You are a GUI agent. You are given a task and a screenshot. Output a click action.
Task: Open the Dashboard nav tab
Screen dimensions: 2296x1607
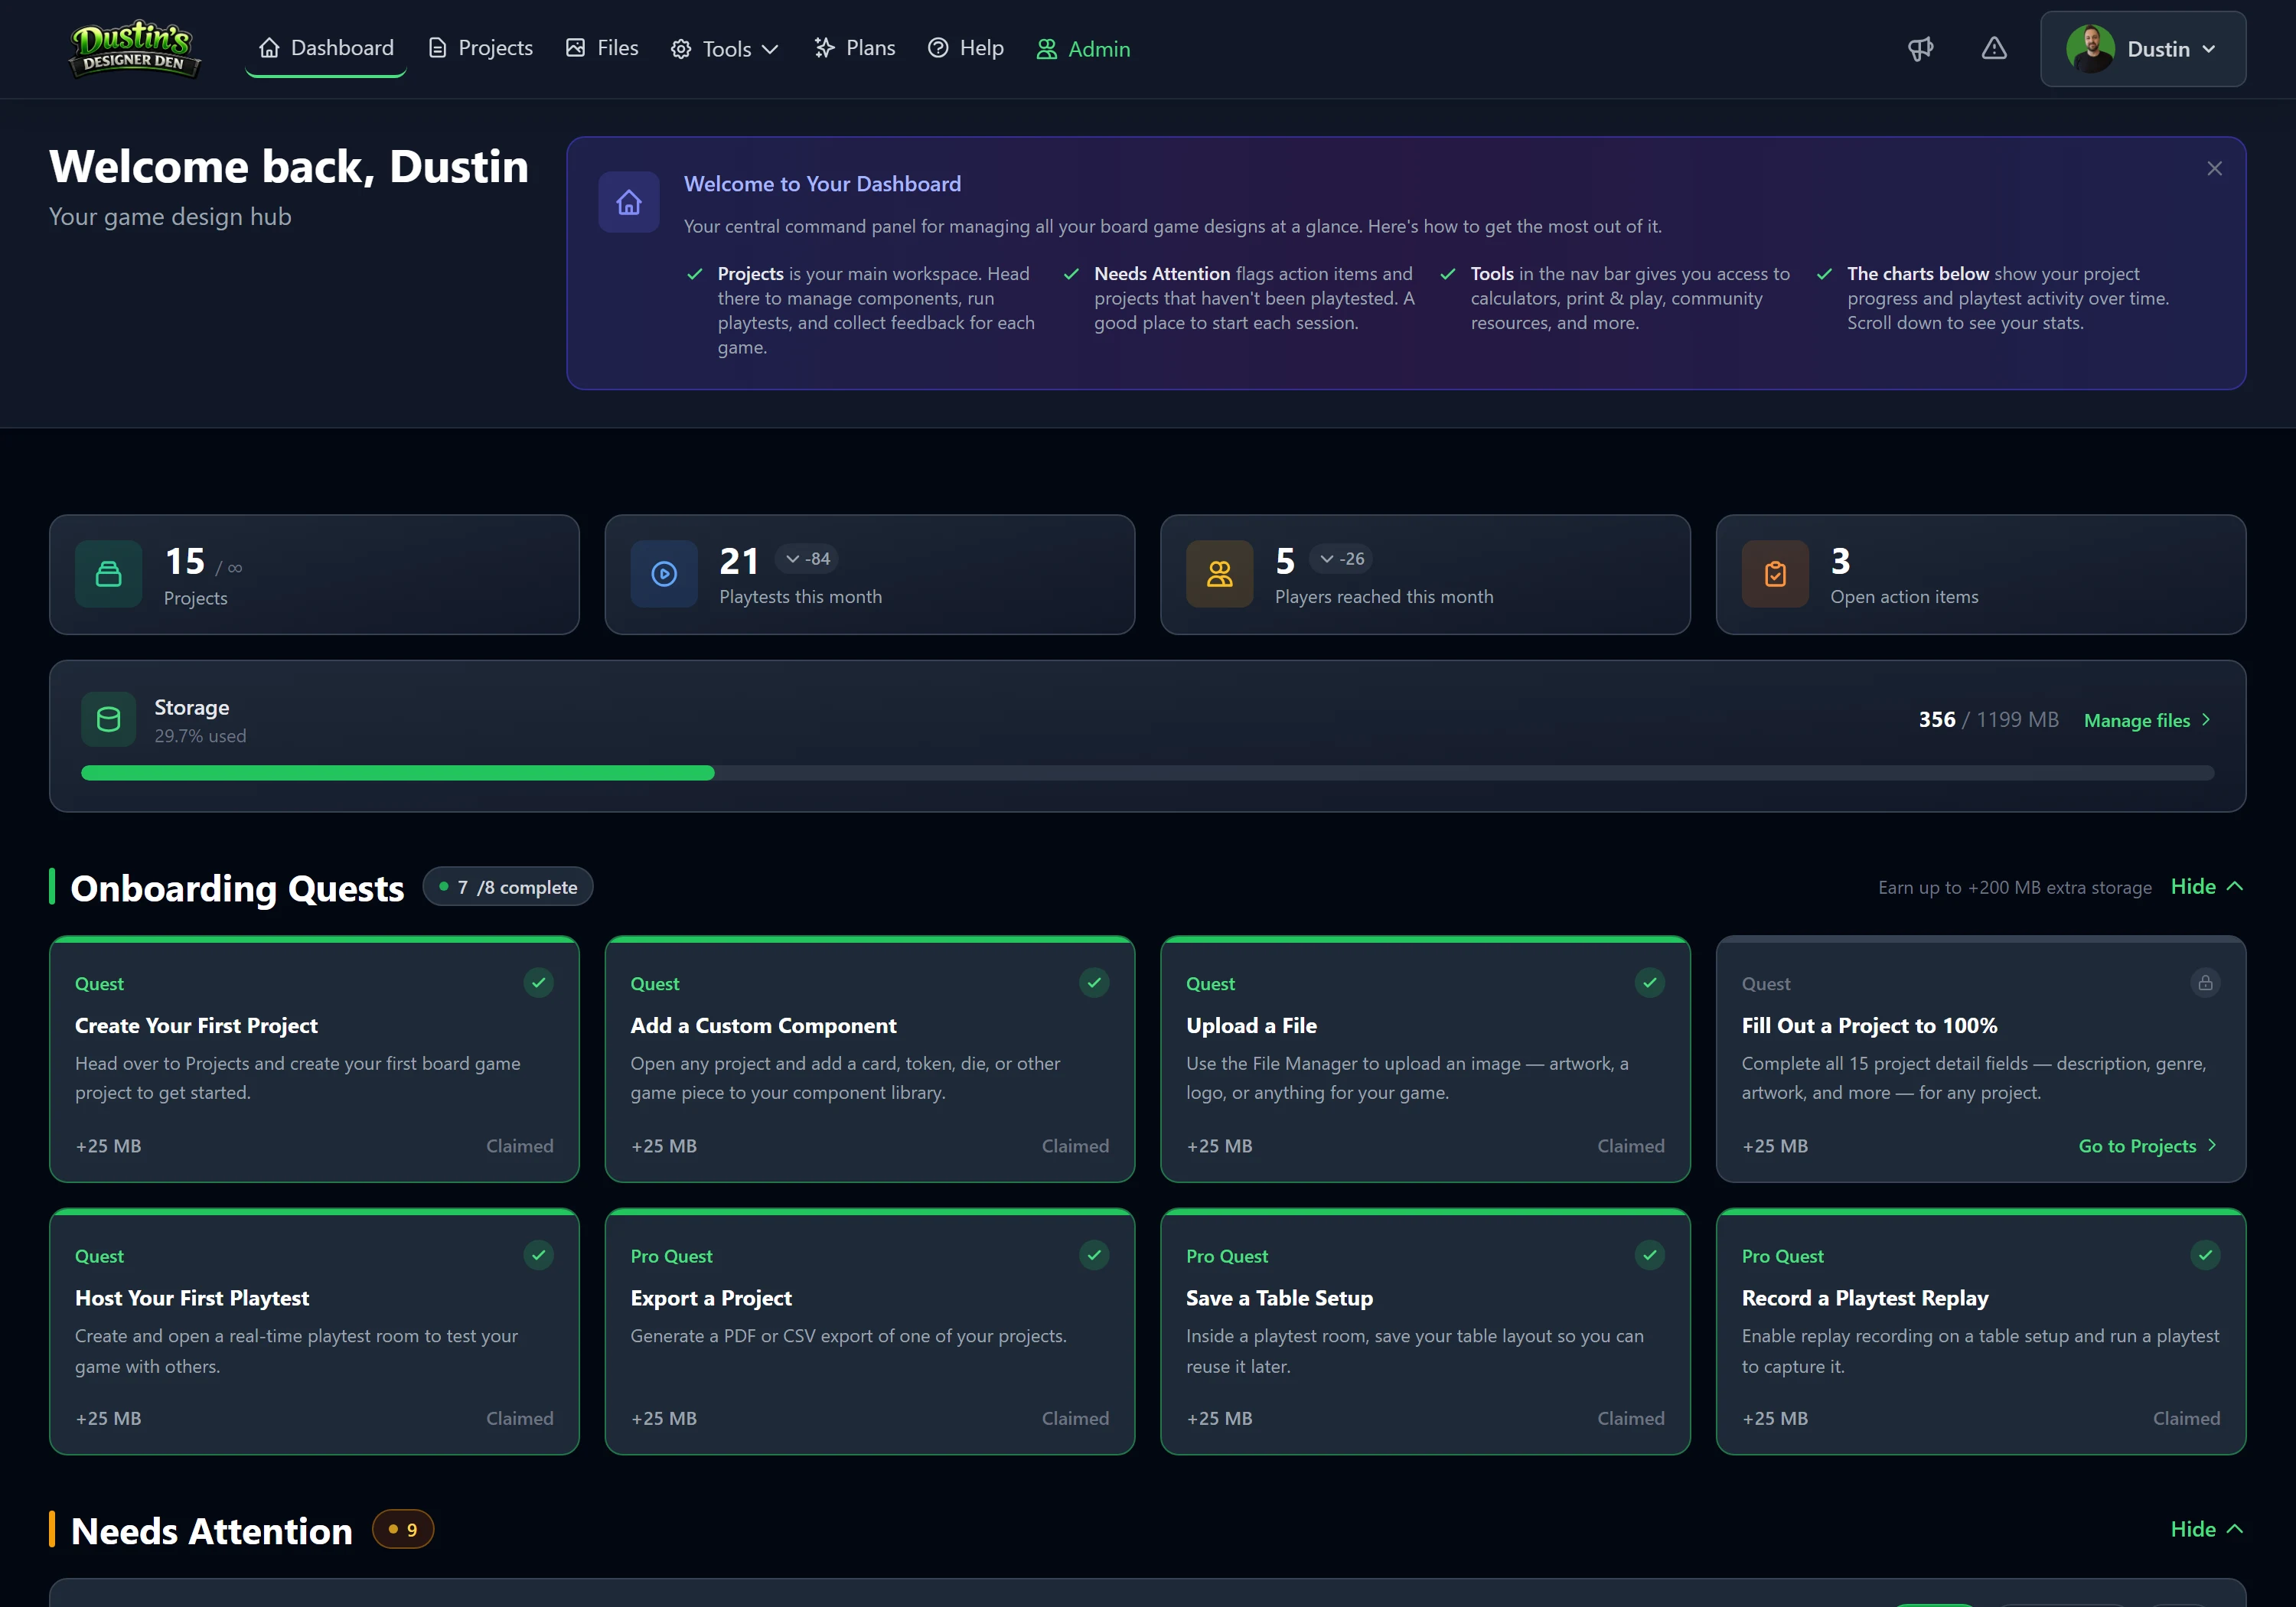coord(326,48)
